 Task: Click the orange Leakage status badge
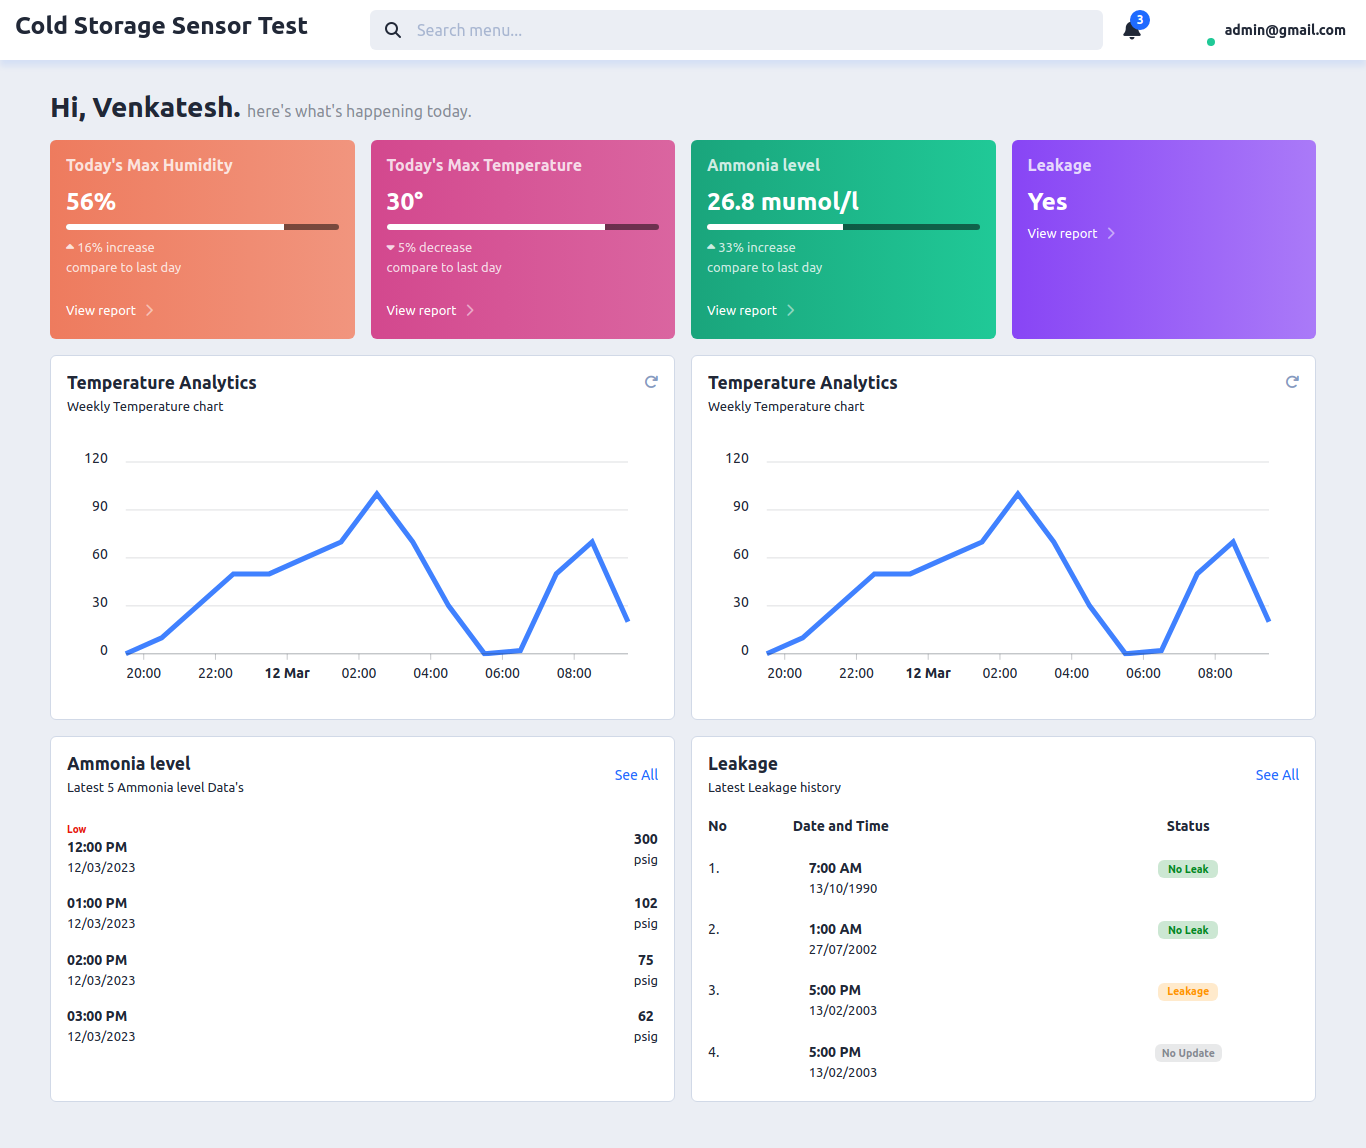tap(1188, 992)
